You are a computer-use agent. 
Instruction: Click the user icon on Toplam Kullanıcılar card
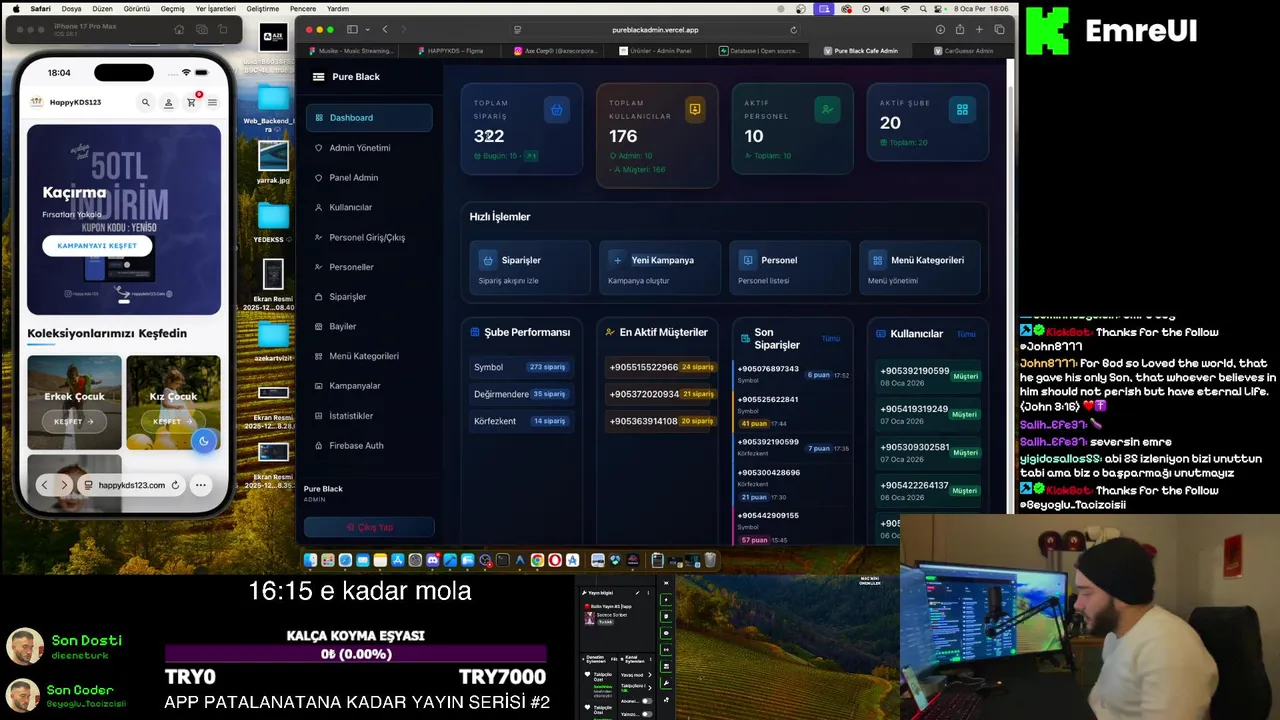(x=694, y=110)
